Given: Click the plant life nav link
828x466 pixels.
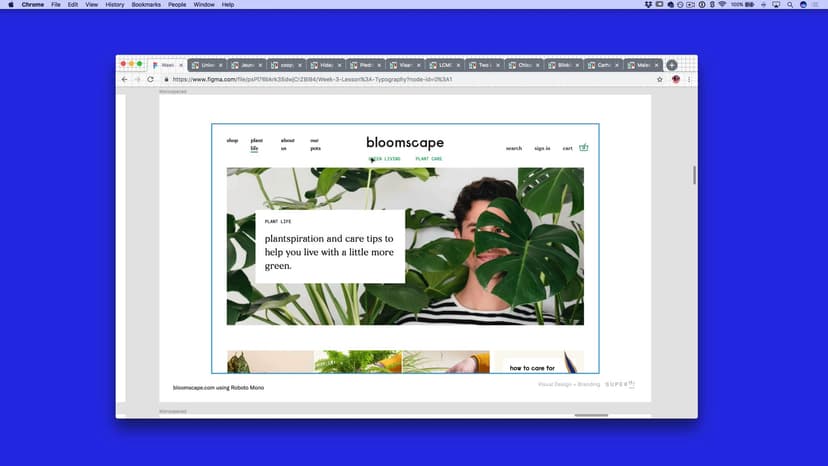Looking at the screenshot, I should pyautogui.click(x=257, y=144).
